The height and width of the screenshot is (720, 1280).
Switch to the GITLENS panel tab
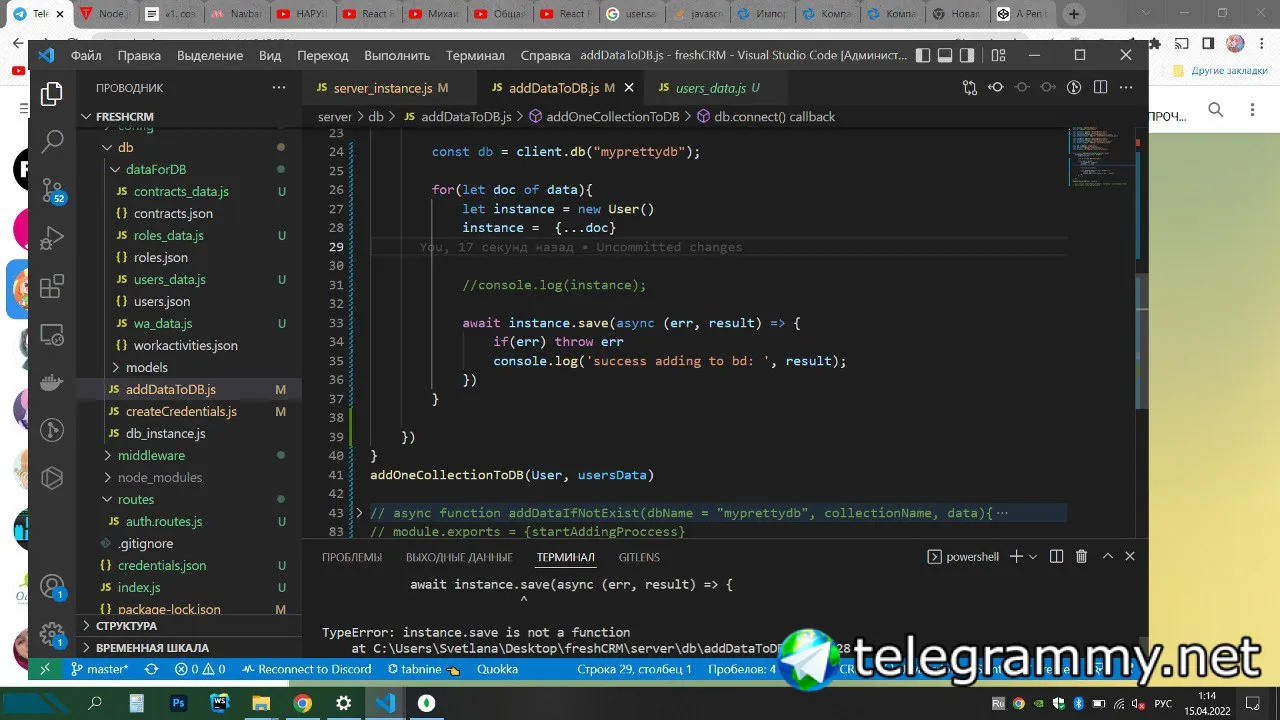(639, 557)
